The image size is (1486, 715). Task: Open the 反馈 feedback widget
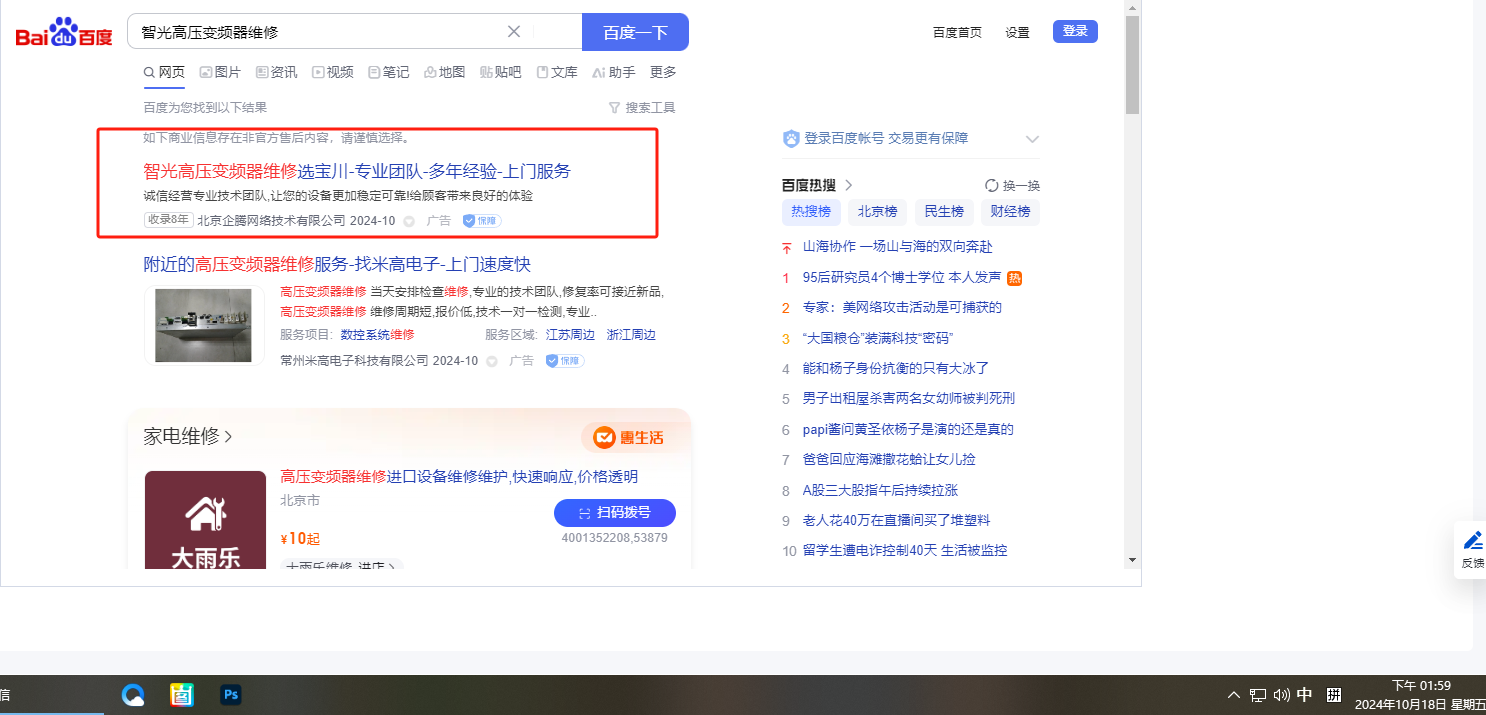[x=1472, y=549]
